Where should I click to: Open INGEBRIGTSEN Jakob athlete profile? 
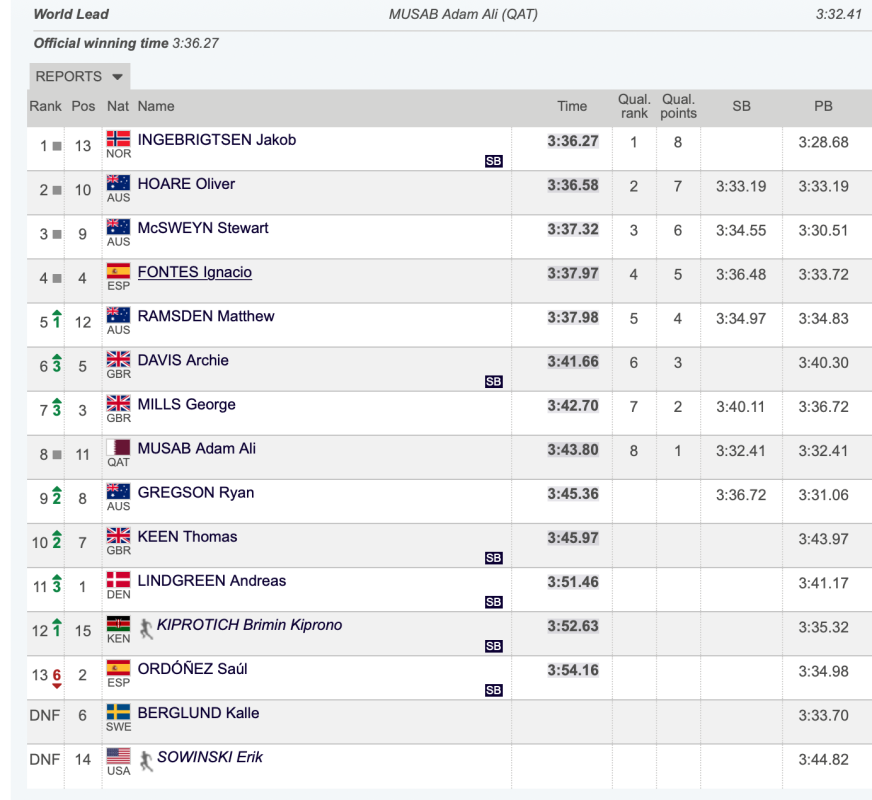point(217,140)
